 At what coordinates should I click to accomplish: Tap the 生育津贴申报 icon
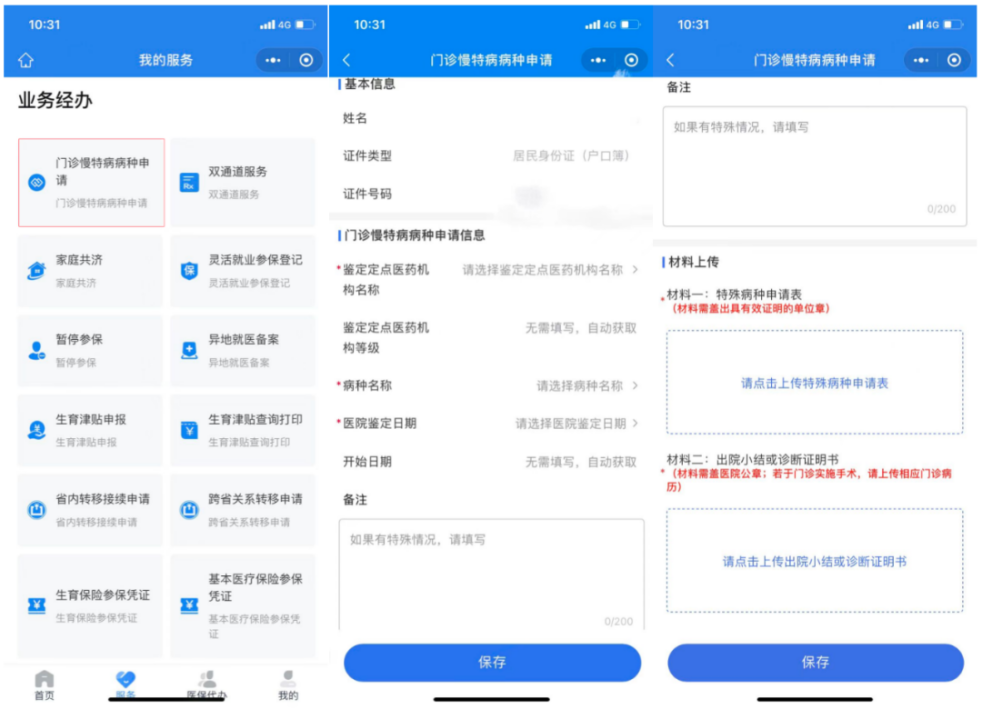37,430
